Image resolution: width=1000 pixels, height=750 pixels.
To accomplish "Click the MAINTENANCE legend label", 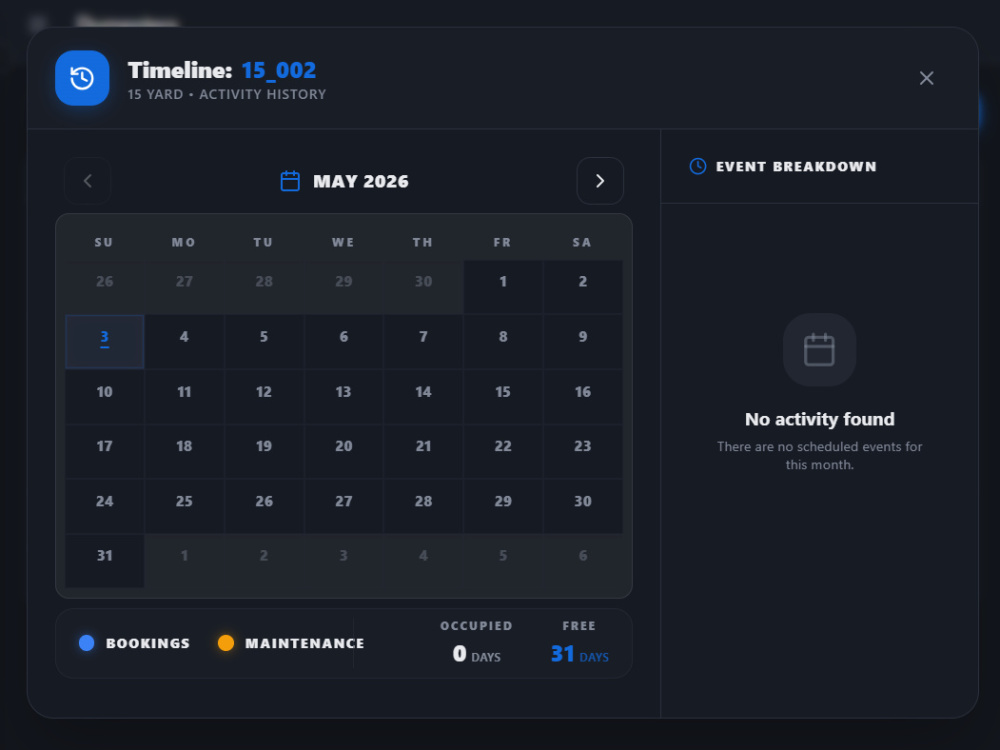I will click(x=305, y=643).
